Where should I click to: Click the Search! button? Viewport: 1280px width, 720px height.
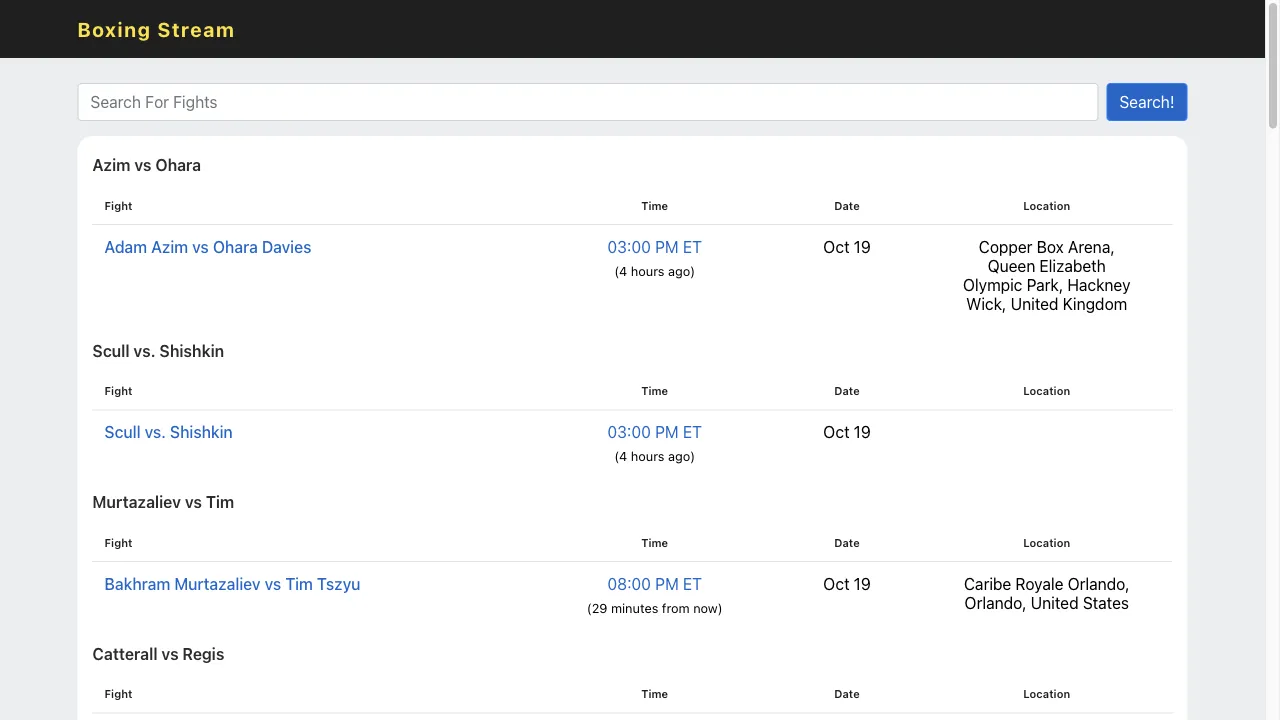pyautogui.click(x=1147, y=102)
